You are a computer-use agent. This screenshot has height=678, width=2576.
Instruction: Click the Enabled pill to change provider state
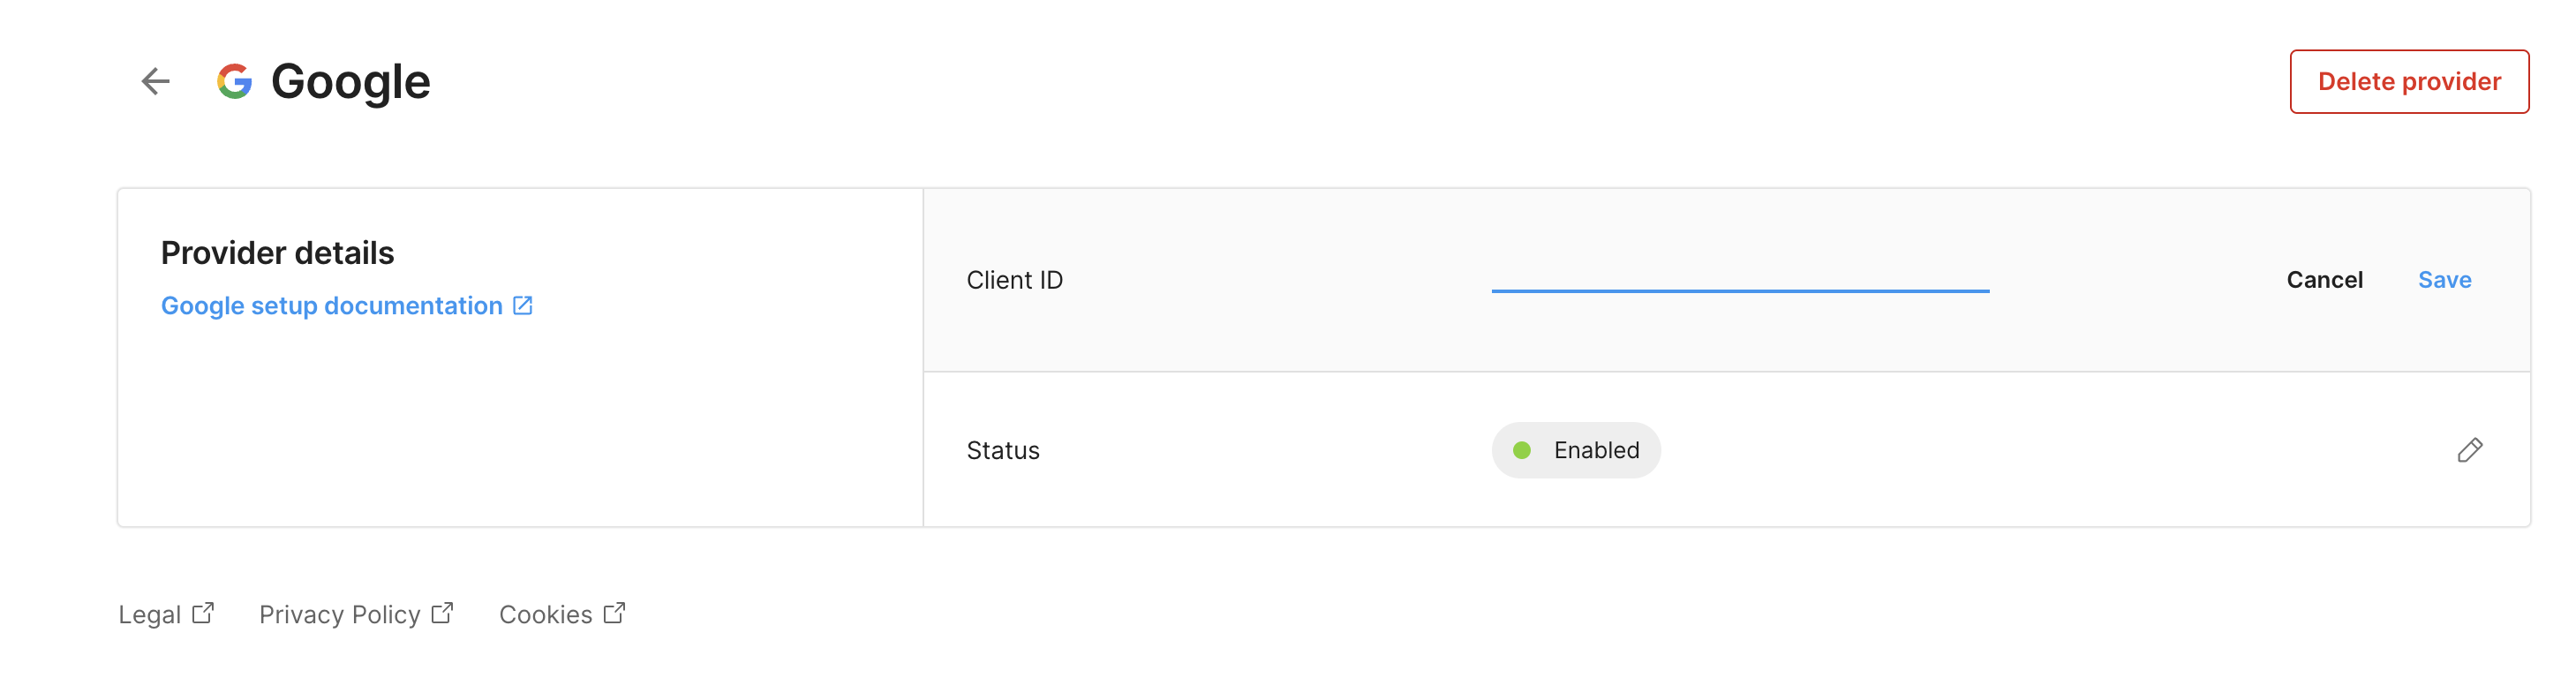pyautogui.click(x=1576, y=450)
